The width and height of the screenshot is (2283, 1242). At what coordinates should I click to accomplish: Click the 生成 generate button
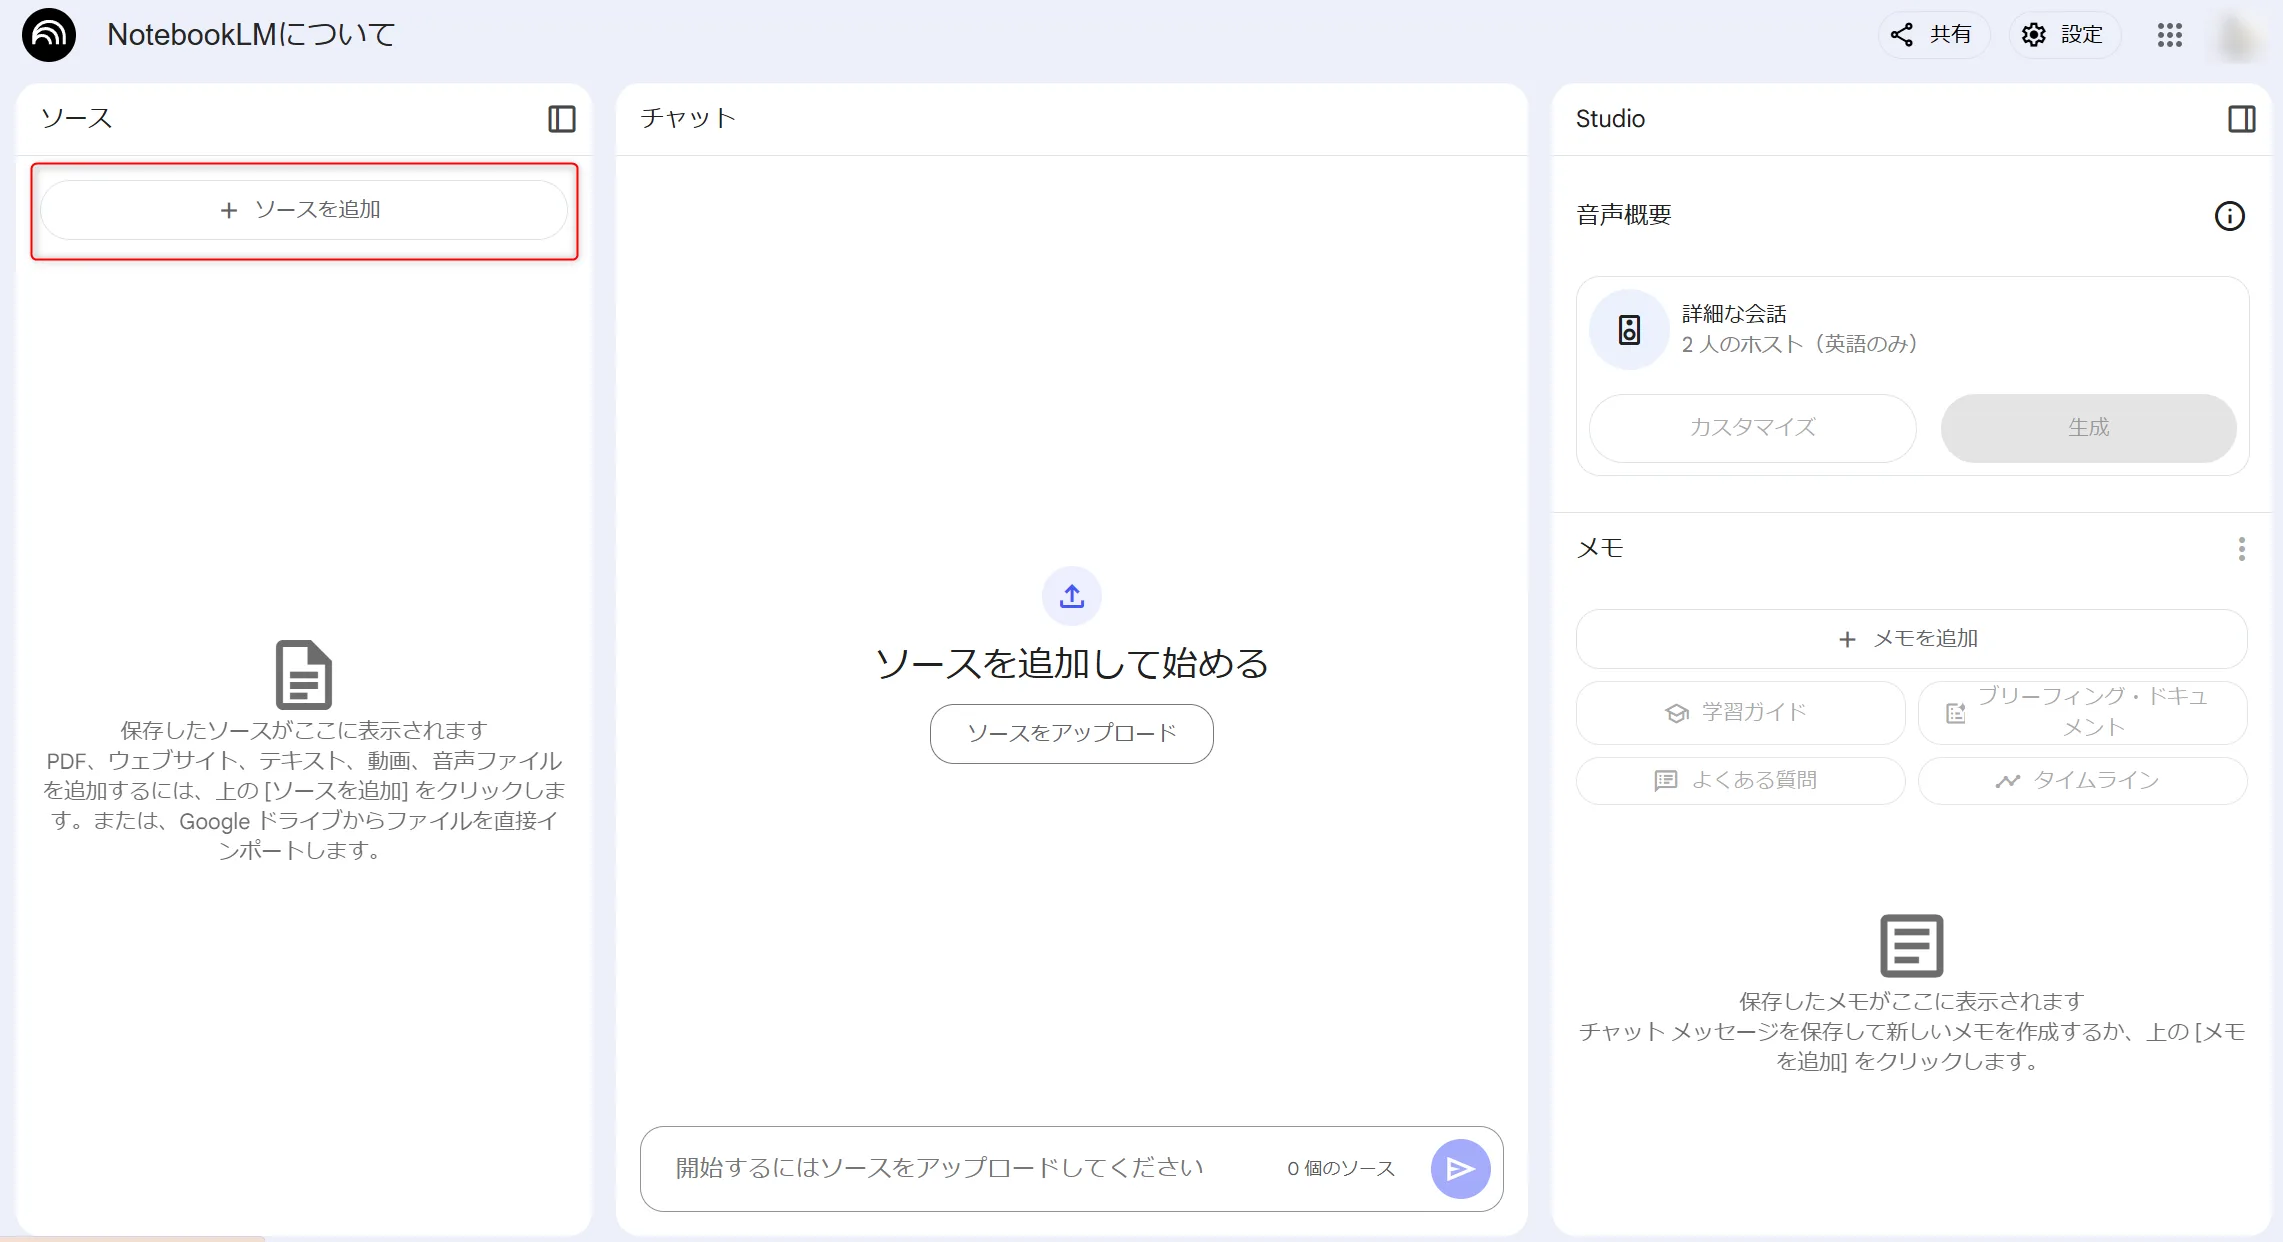2089,428
